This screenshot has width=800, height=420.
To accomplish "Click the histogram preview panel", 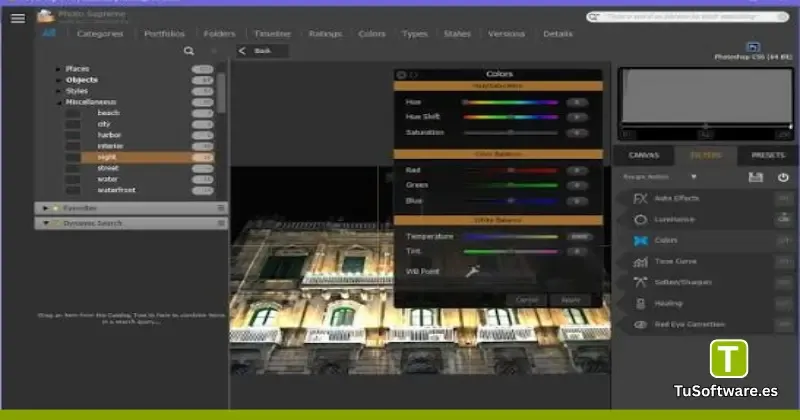I will click(x=706, y=104).
